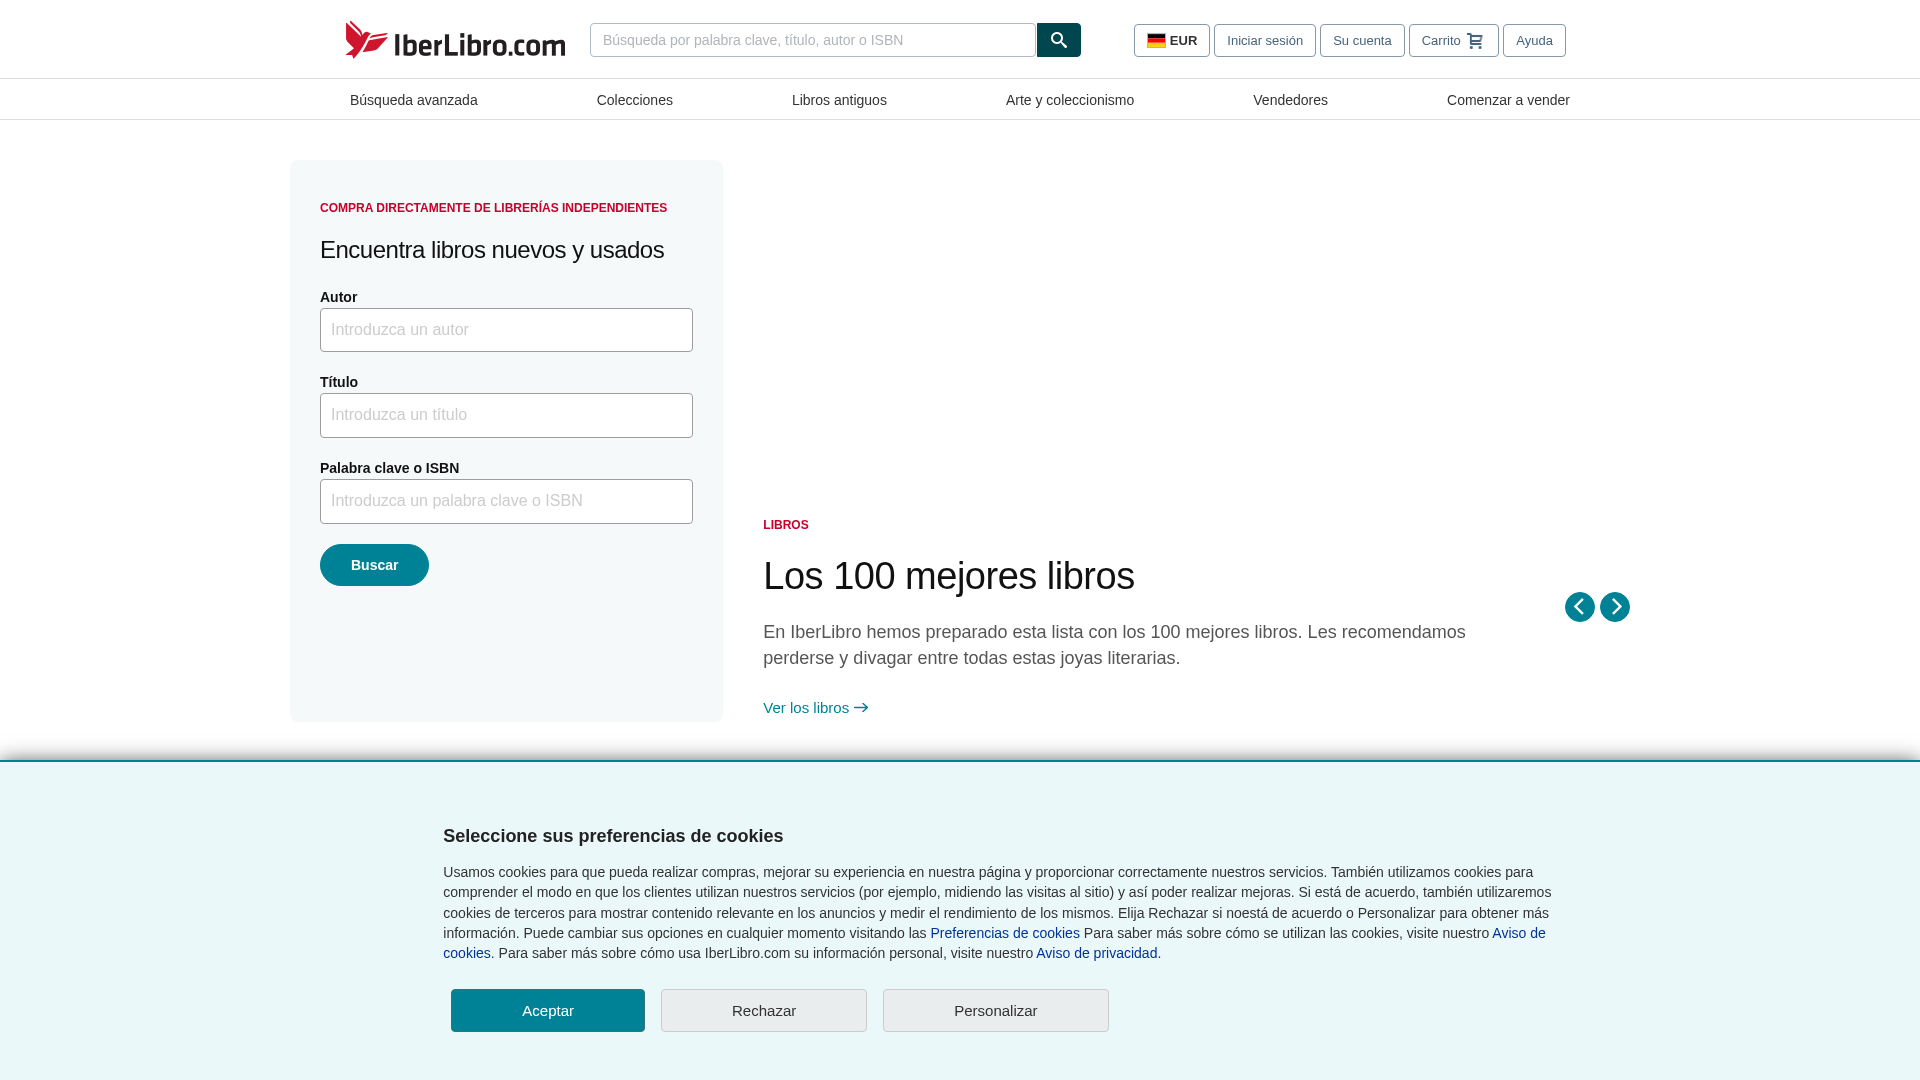Screen dimensions: 1920x1080
Task: Click Personalizar cookie button
Action: [x=996, y=1010]
